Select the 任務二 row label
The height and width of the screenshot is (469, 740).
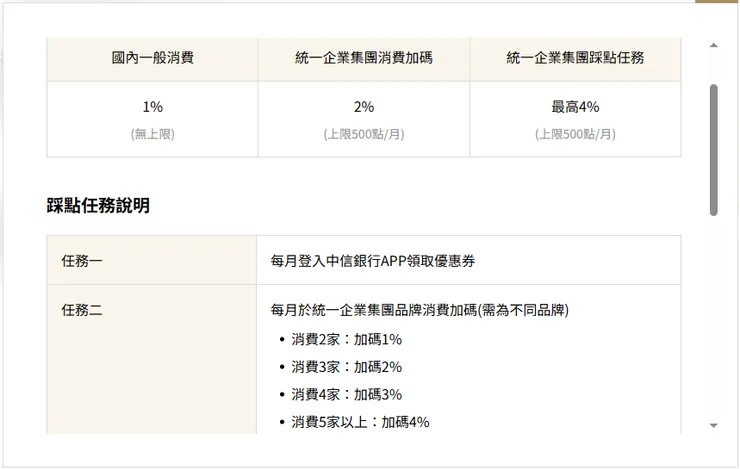tap(82, 310)
